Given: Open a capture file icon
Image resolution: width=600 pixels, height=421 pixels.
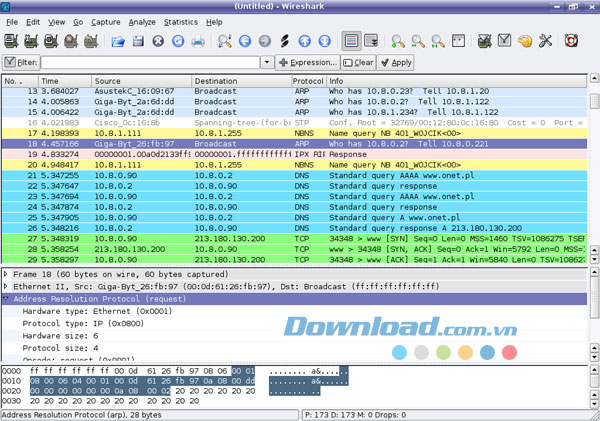Looking at the screenshot, I should [x=118, y=41].
